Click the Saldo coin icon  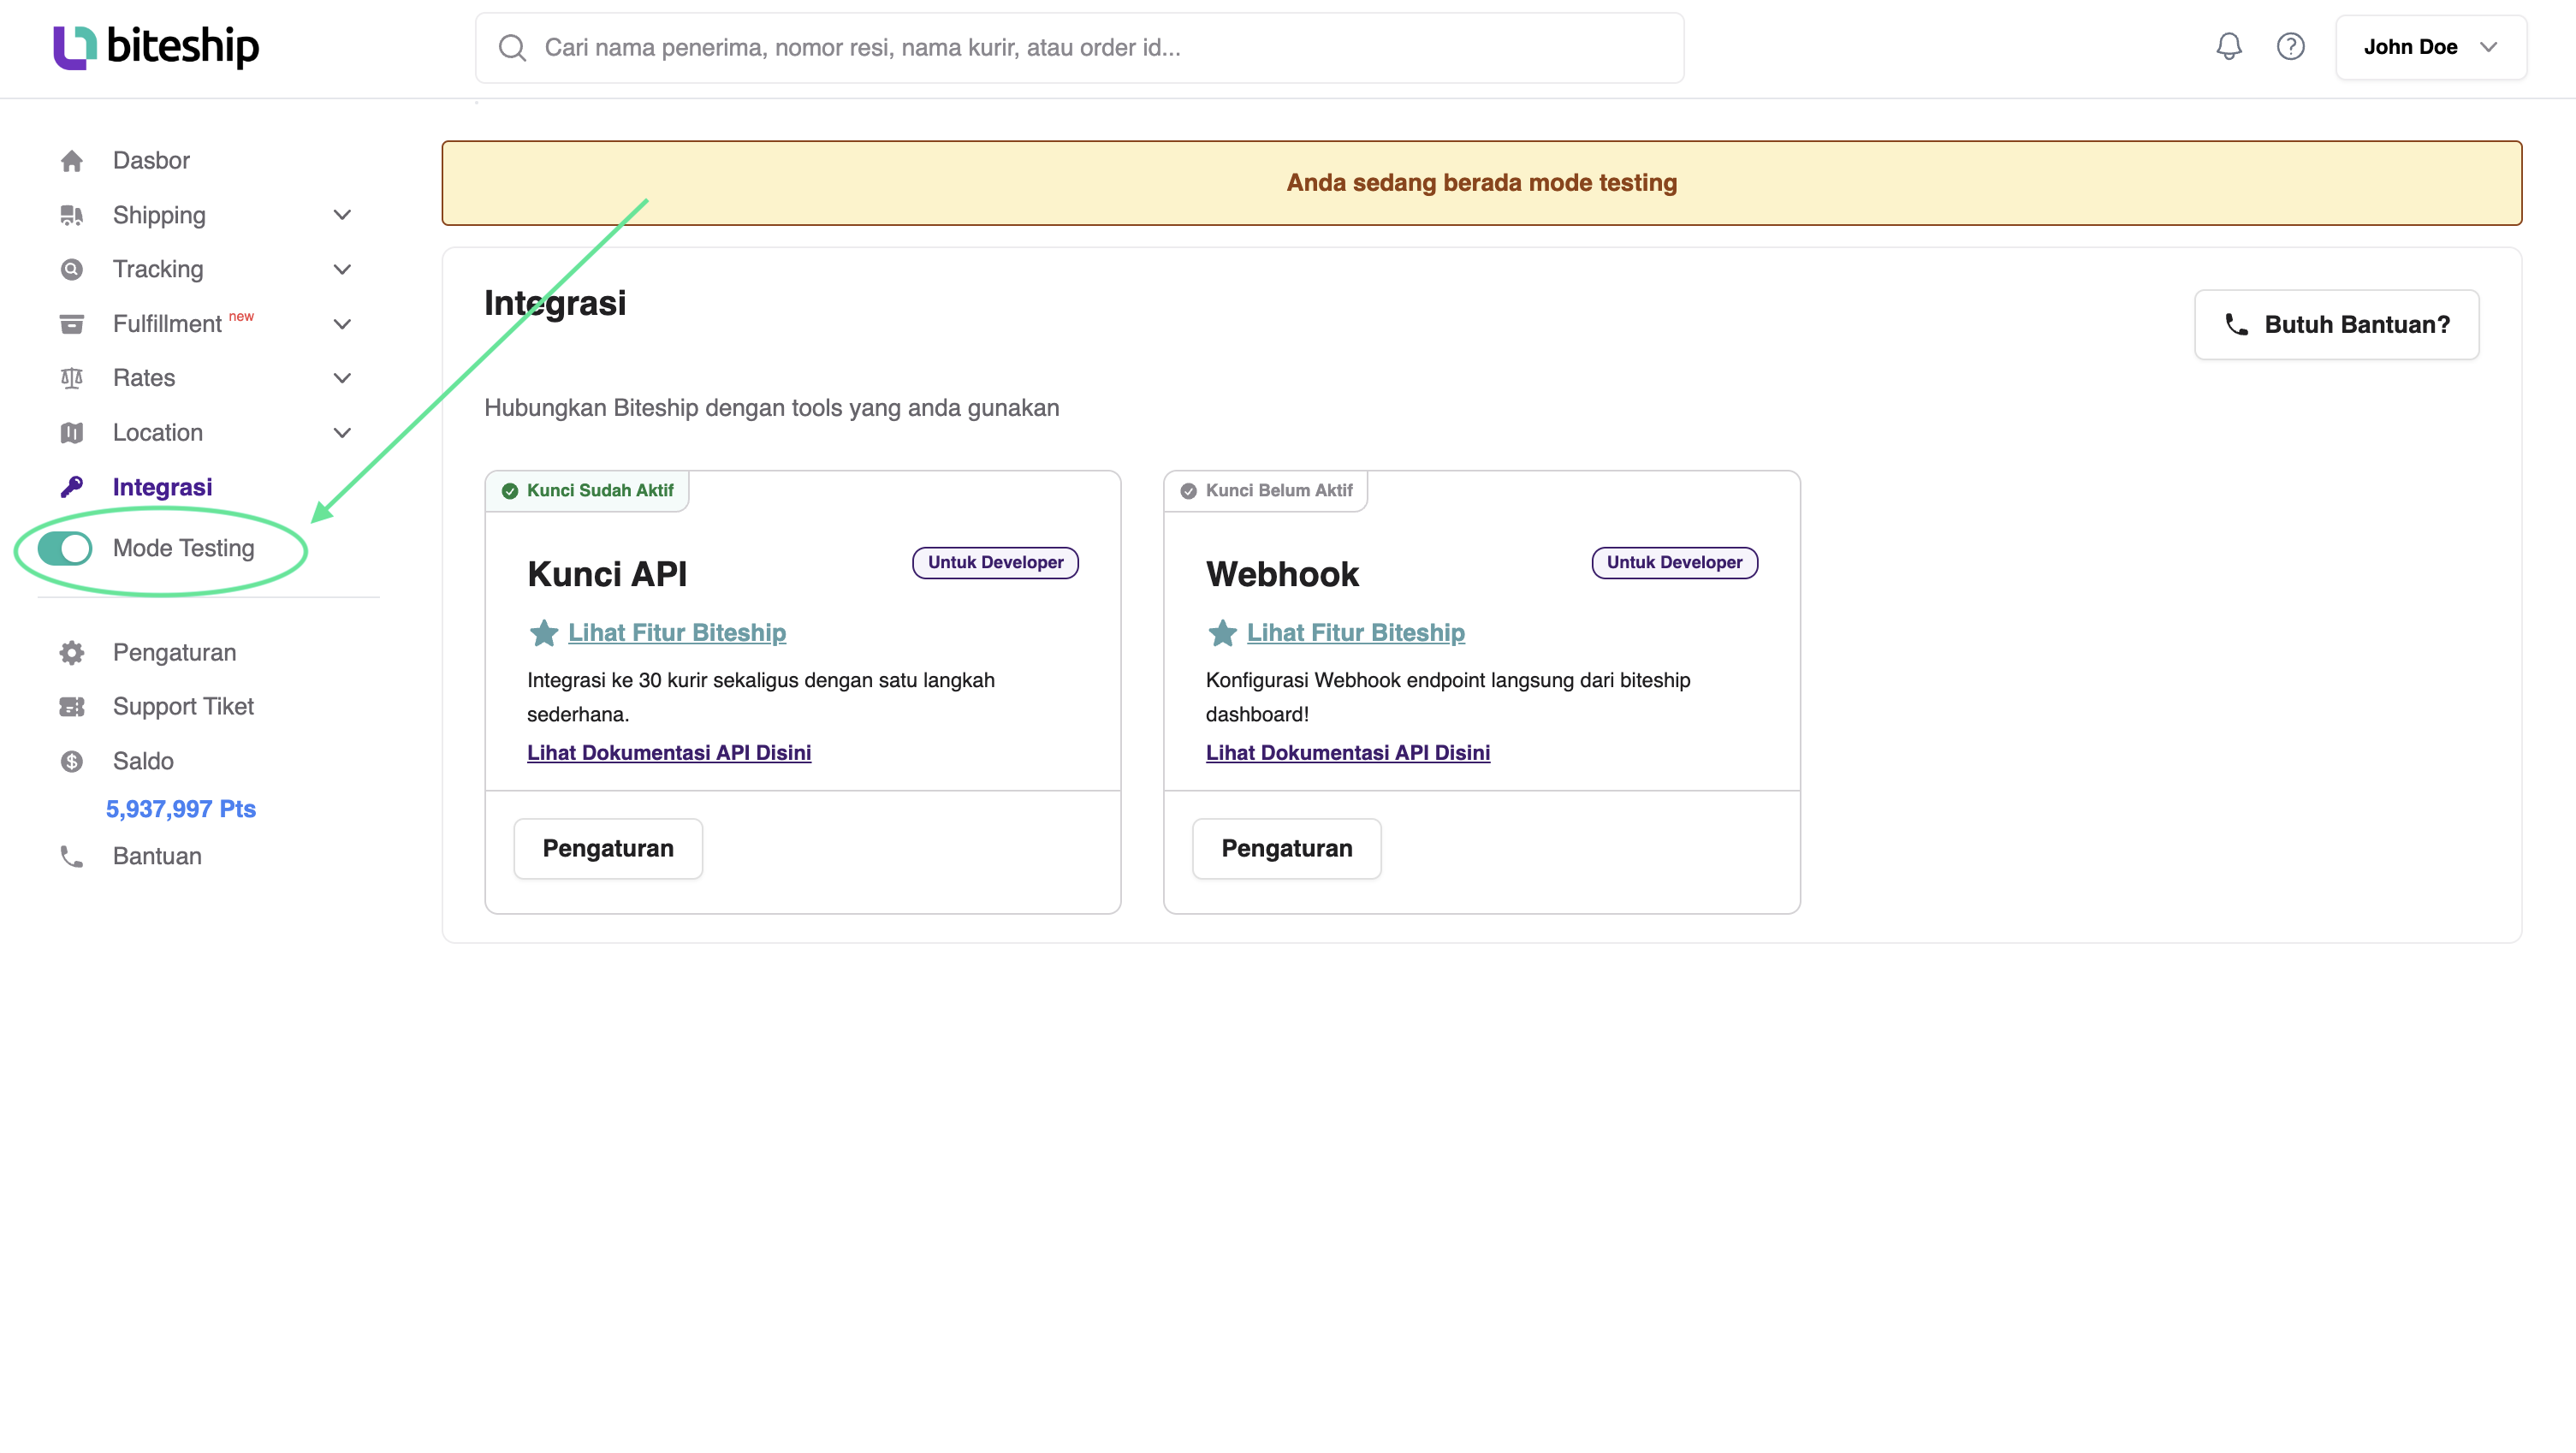(x=72, y=761)
